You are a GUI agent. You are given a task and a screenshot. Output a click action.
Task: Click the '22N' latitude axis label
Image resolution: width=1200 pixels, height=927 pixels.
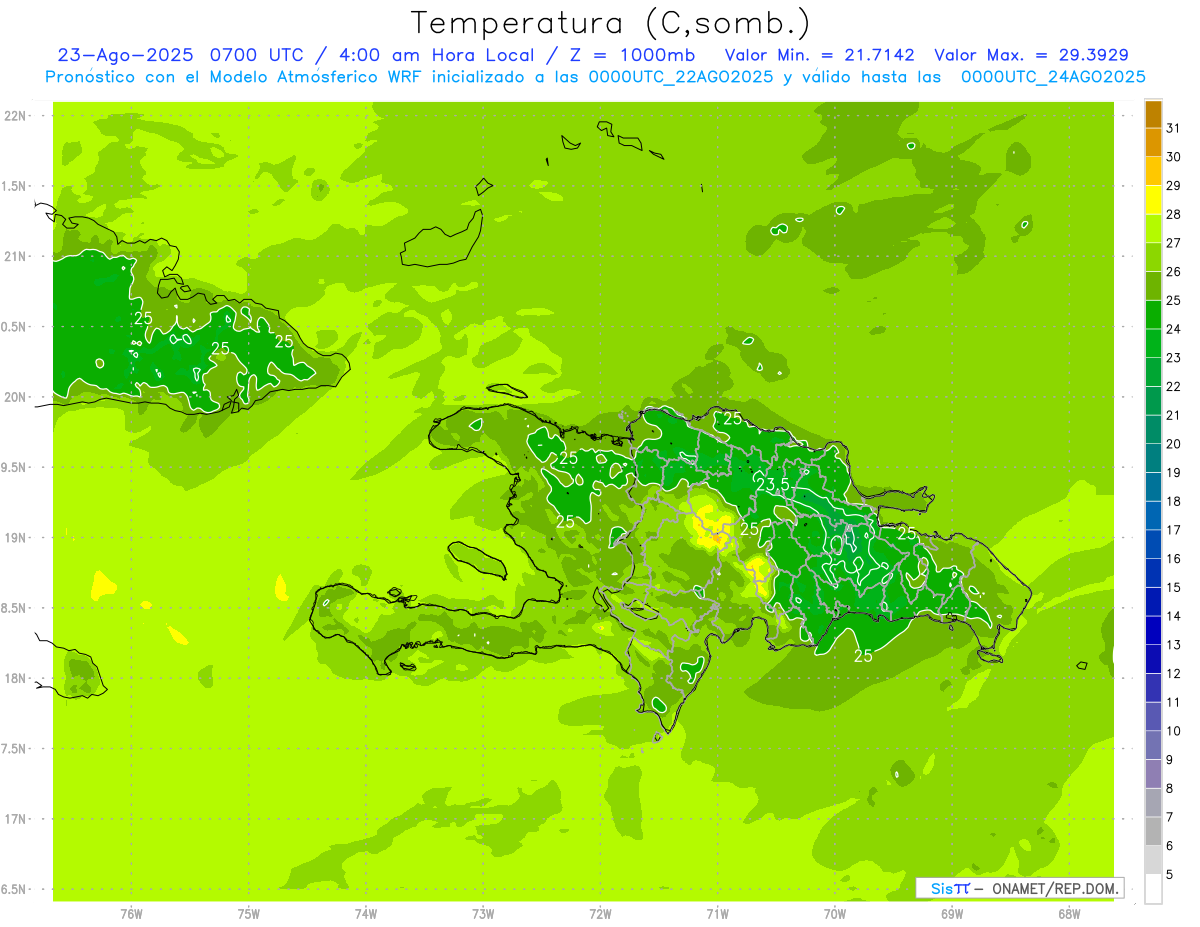[x=15, y=116]
